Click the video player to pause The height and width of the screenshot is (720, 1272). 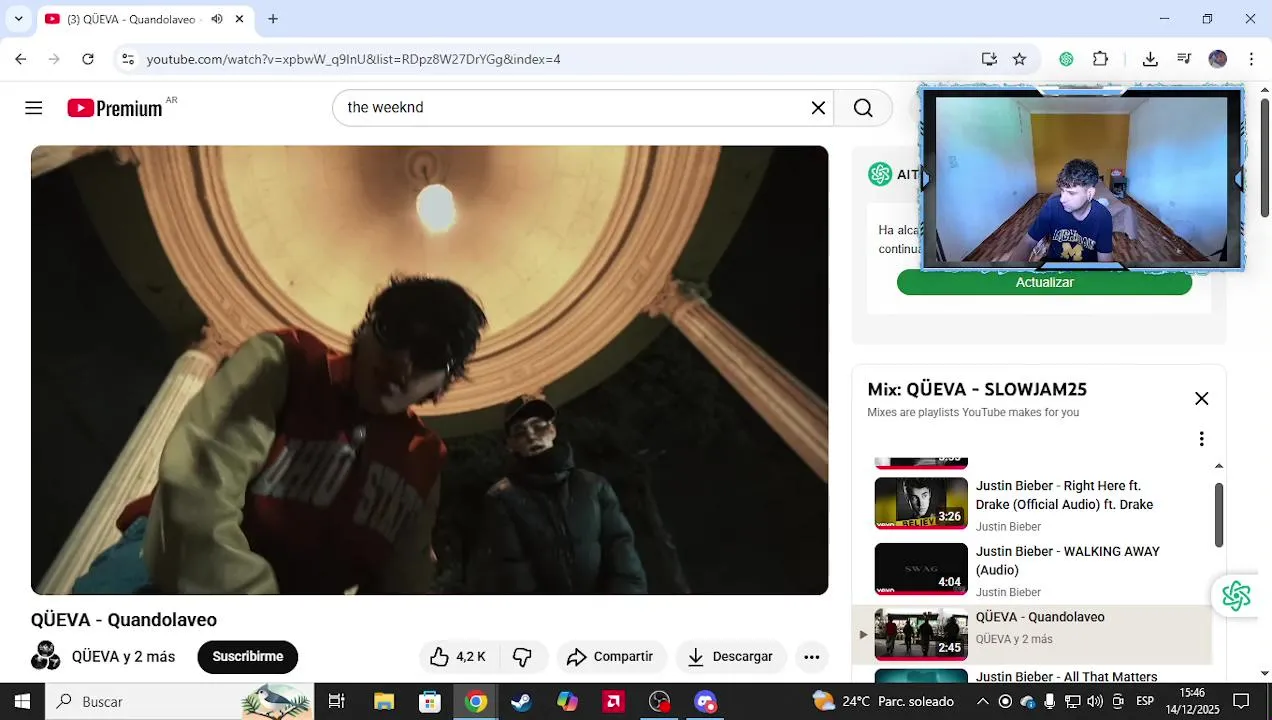tap(430, 370)
